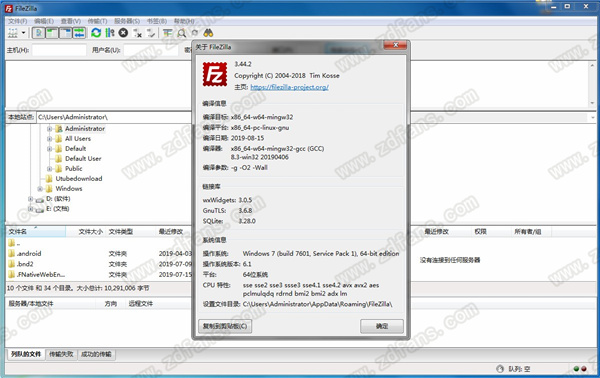Screen dimensions: 600x378
Task: Select the Administrator folder in tree
Action: point(85,129)
